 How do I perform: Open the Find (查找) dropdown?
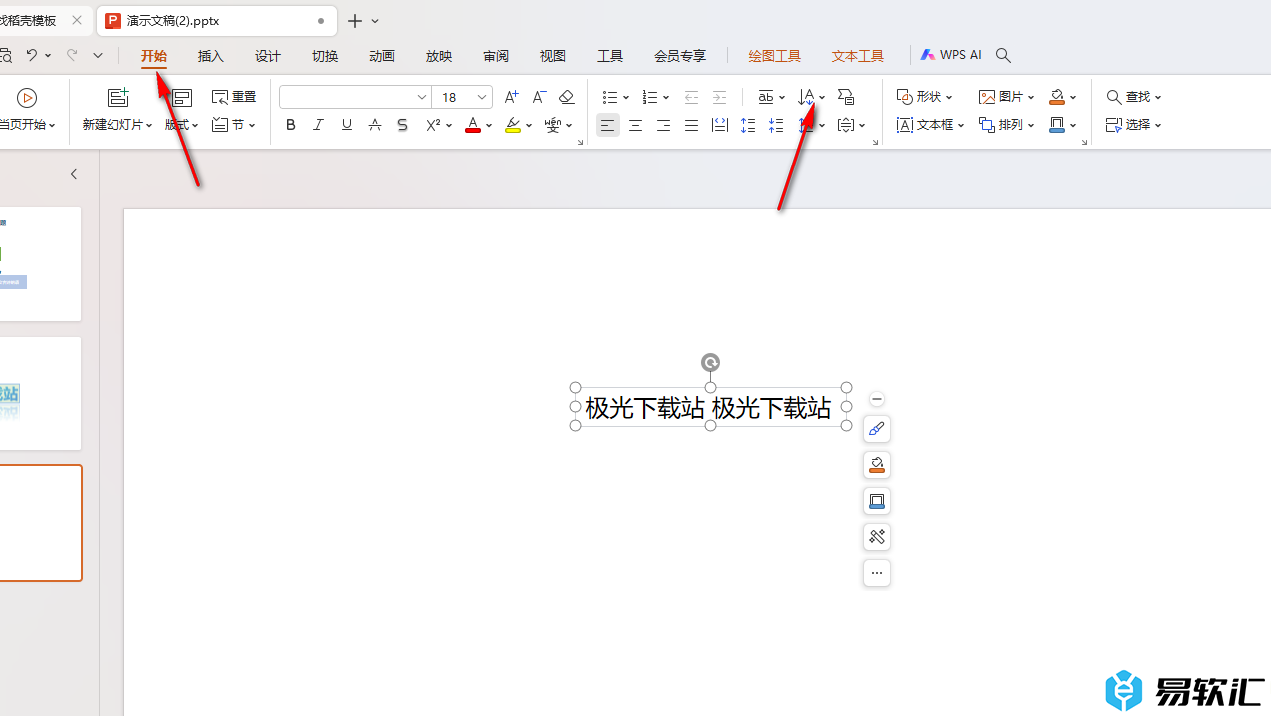point(1134,97)
